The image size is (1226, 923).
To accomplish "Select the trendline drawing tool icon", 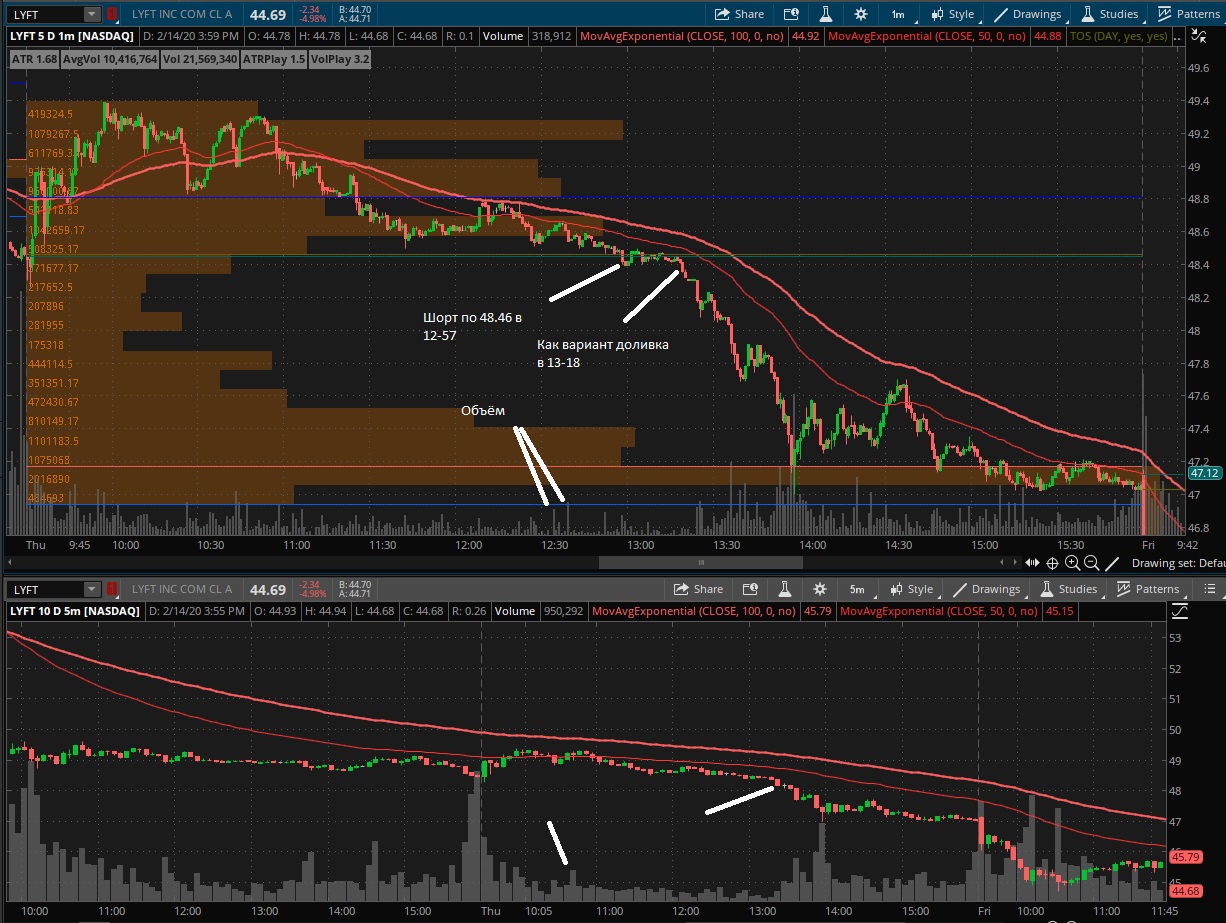I will 1113,563.
